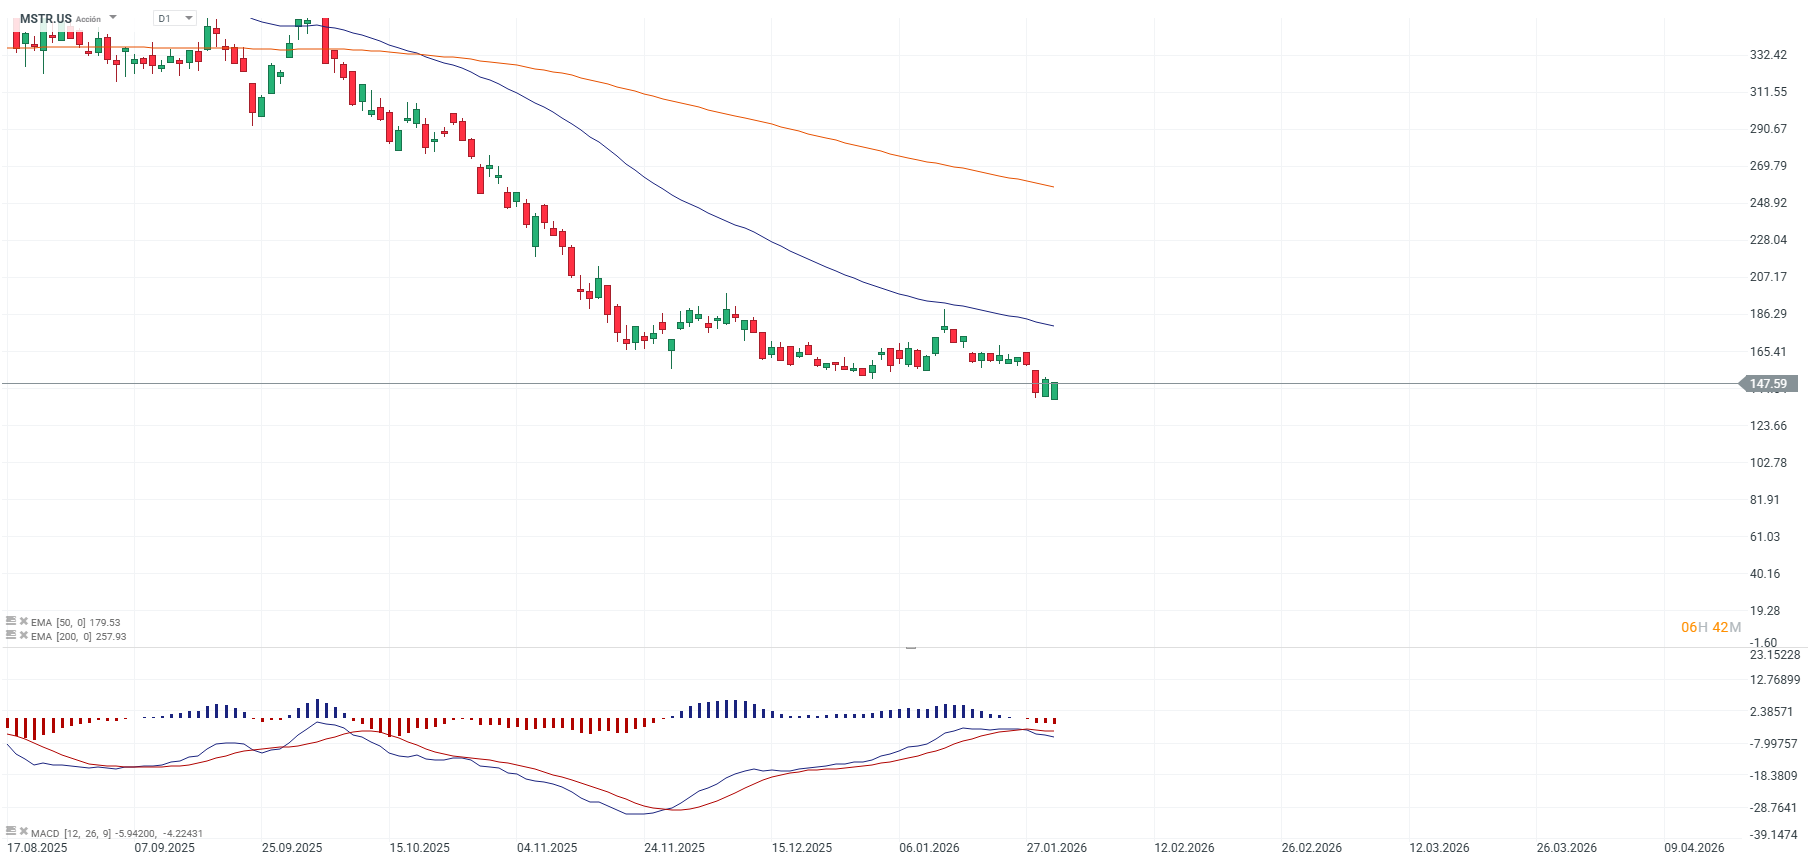1810x865 pixels.
Task: Hide the EMA 50 line via its indicator icon
Action: point(11,622)
